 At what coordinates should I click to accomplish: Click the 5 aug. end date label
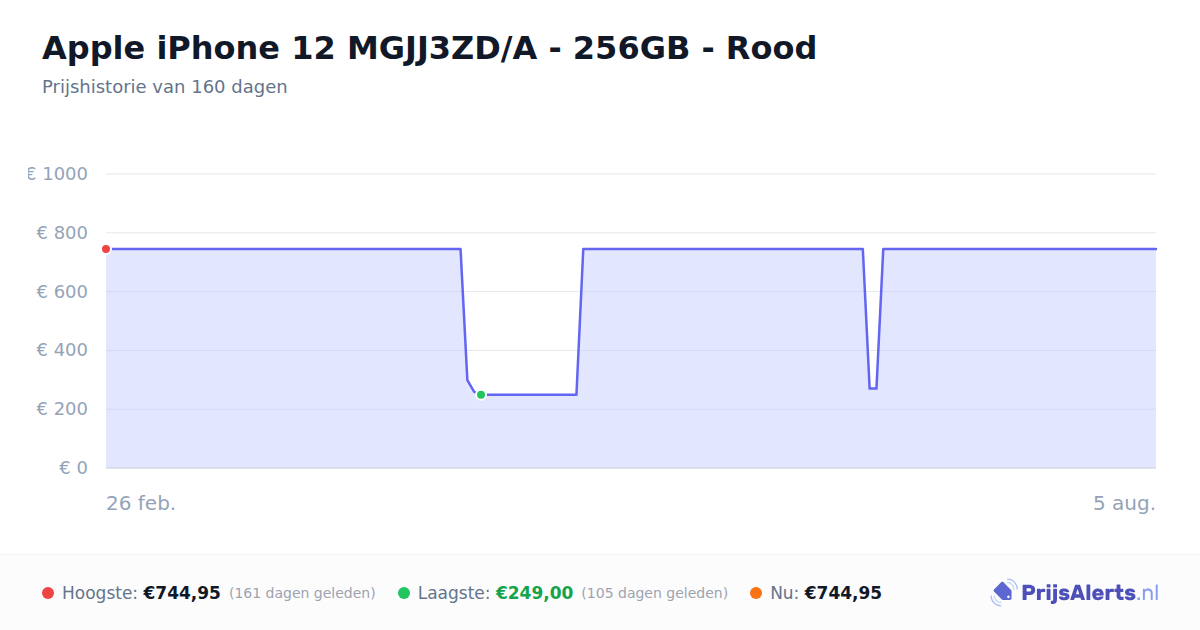pos(1124,503)
